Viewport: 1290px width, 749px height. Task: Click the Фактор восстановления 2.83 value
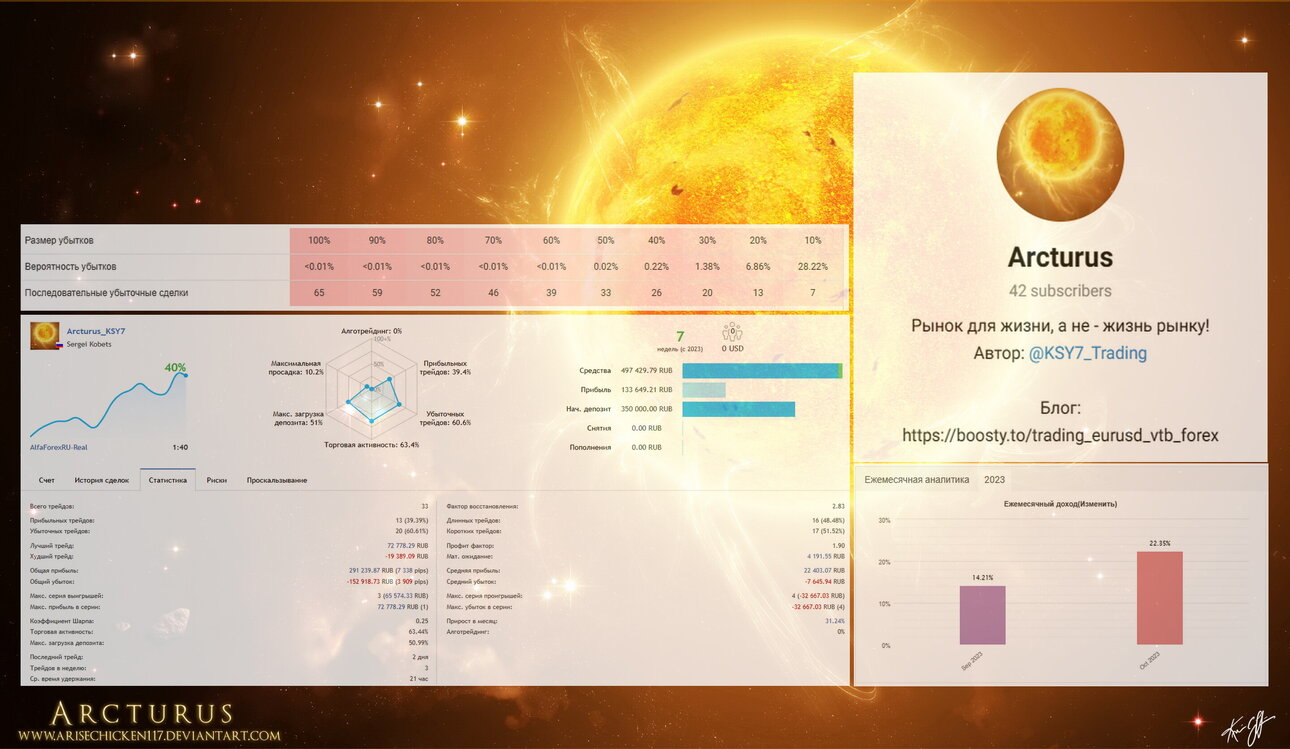[x=838, y=507]
